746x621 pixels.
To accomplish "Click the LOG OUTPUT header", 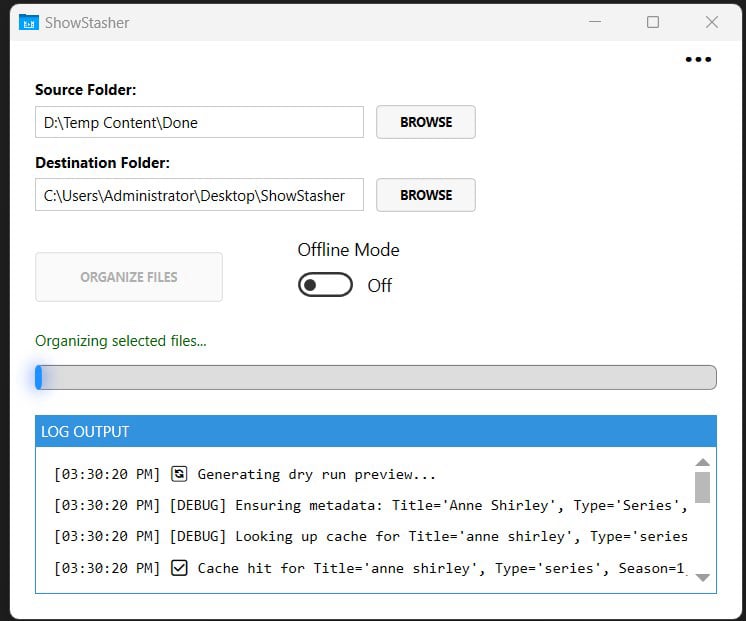I will 376,431.
